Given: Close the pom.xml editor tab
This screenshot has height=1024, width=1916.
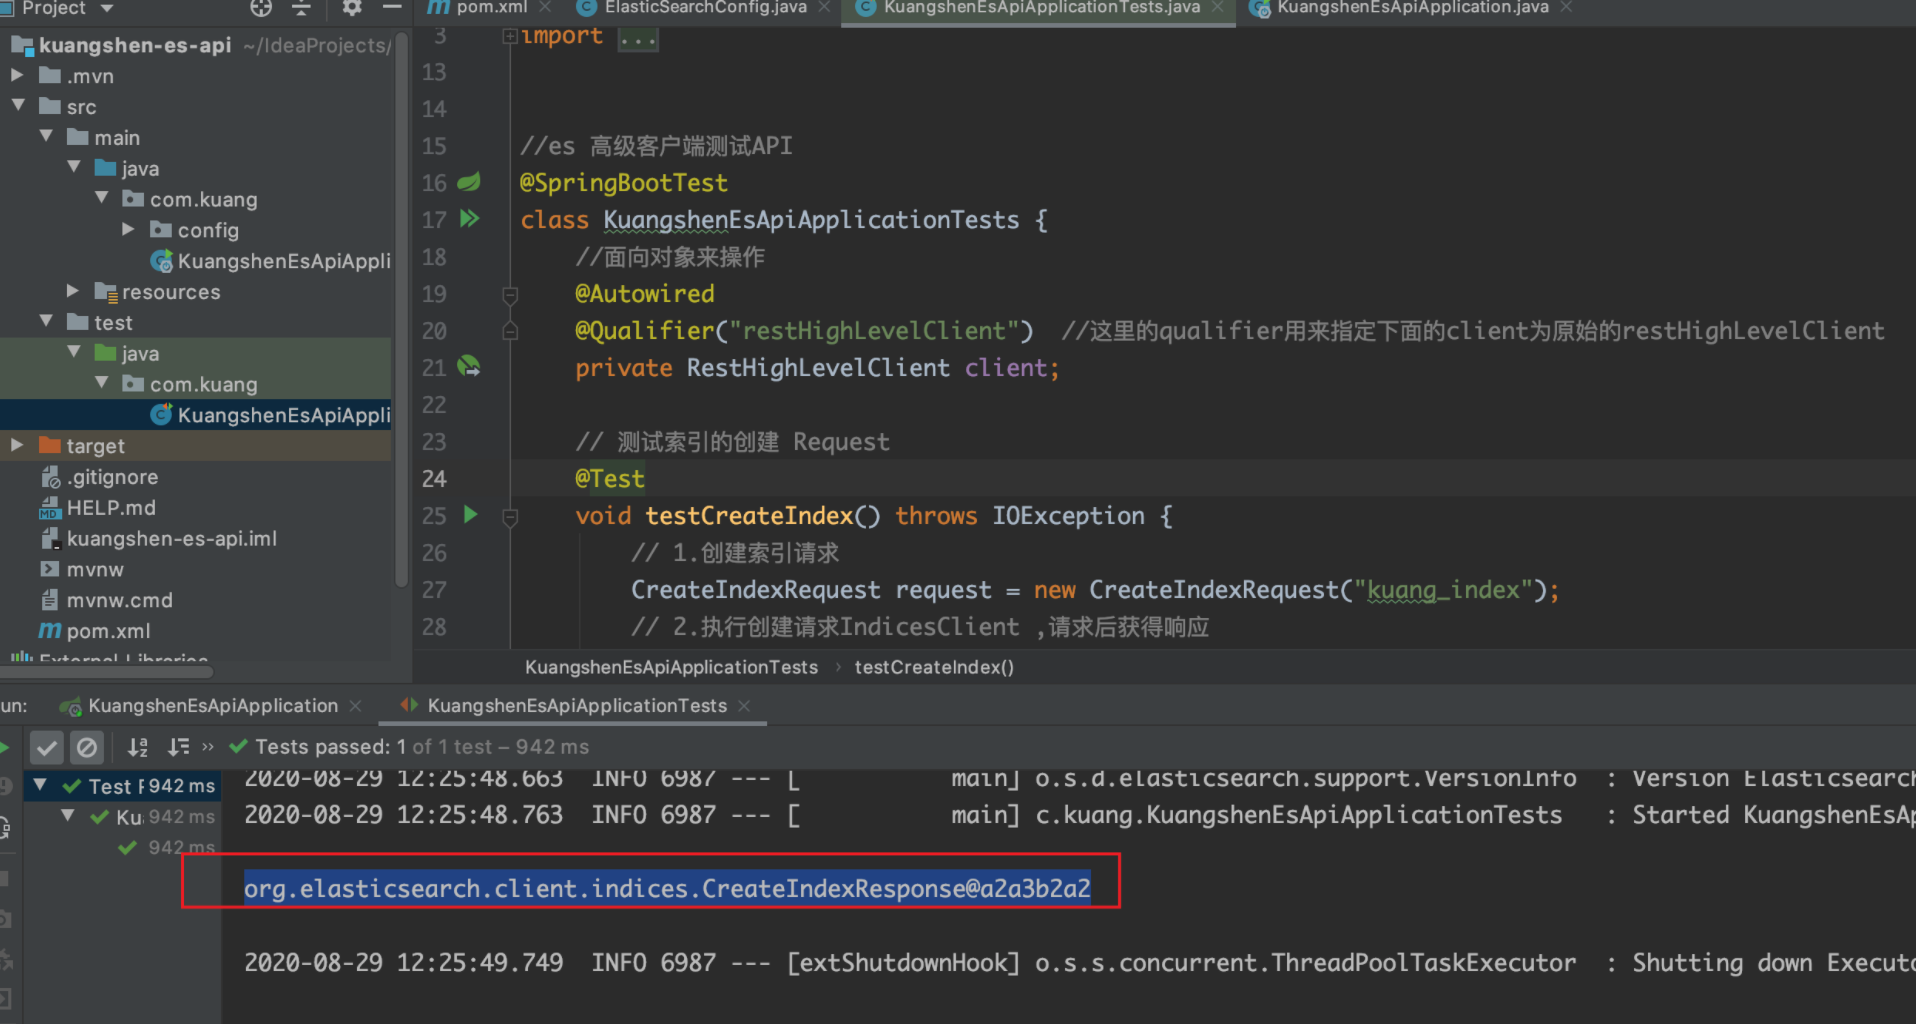Looking at the screenshot, I should 546,8.
